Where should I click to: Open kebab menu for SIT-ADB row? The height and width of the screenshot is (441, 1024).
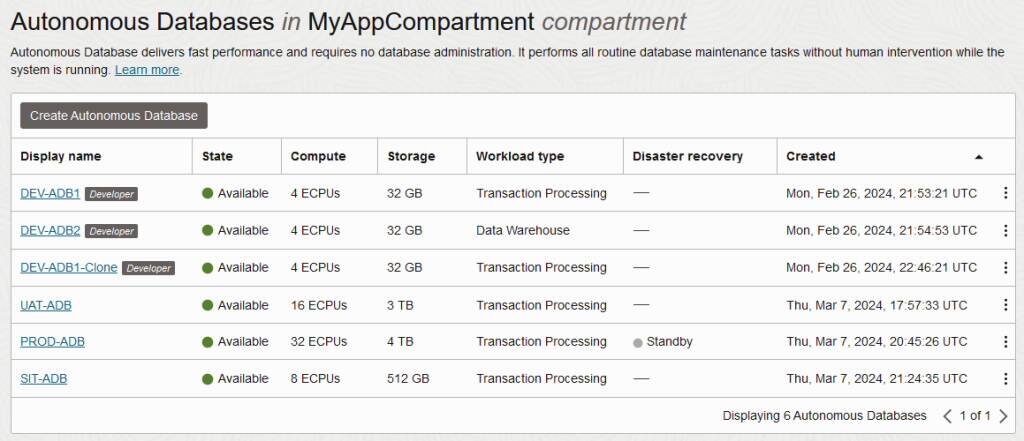1005,379
